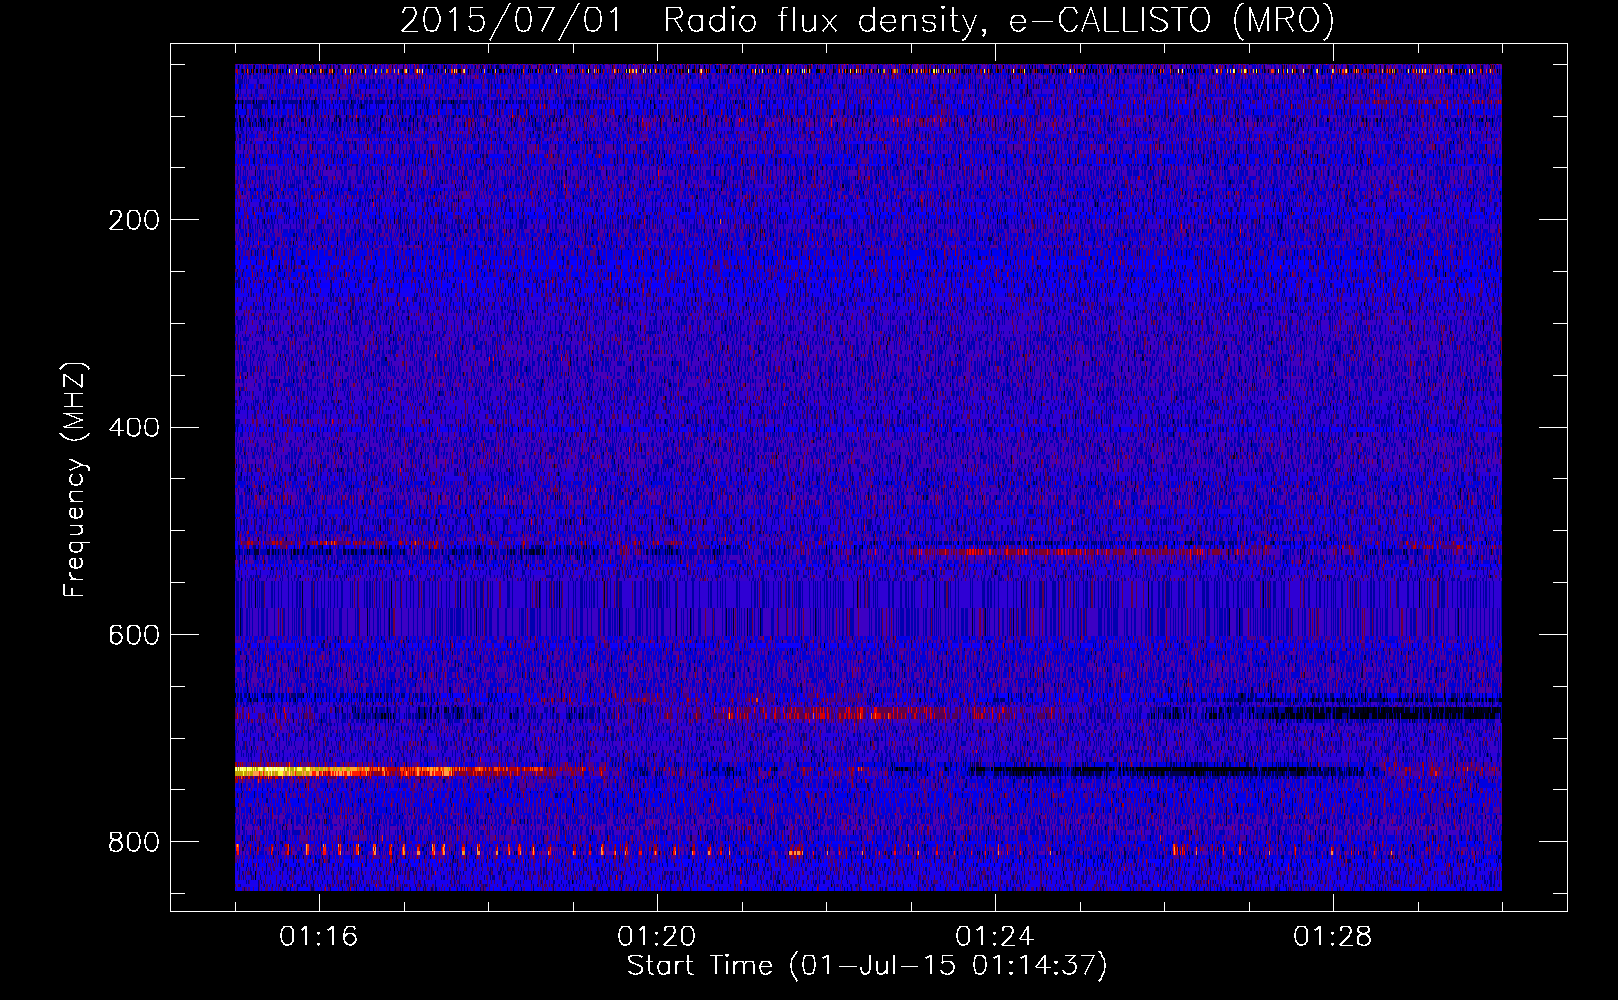
Task: Click the 01:20 time tick label
Action: coord(657,937)
